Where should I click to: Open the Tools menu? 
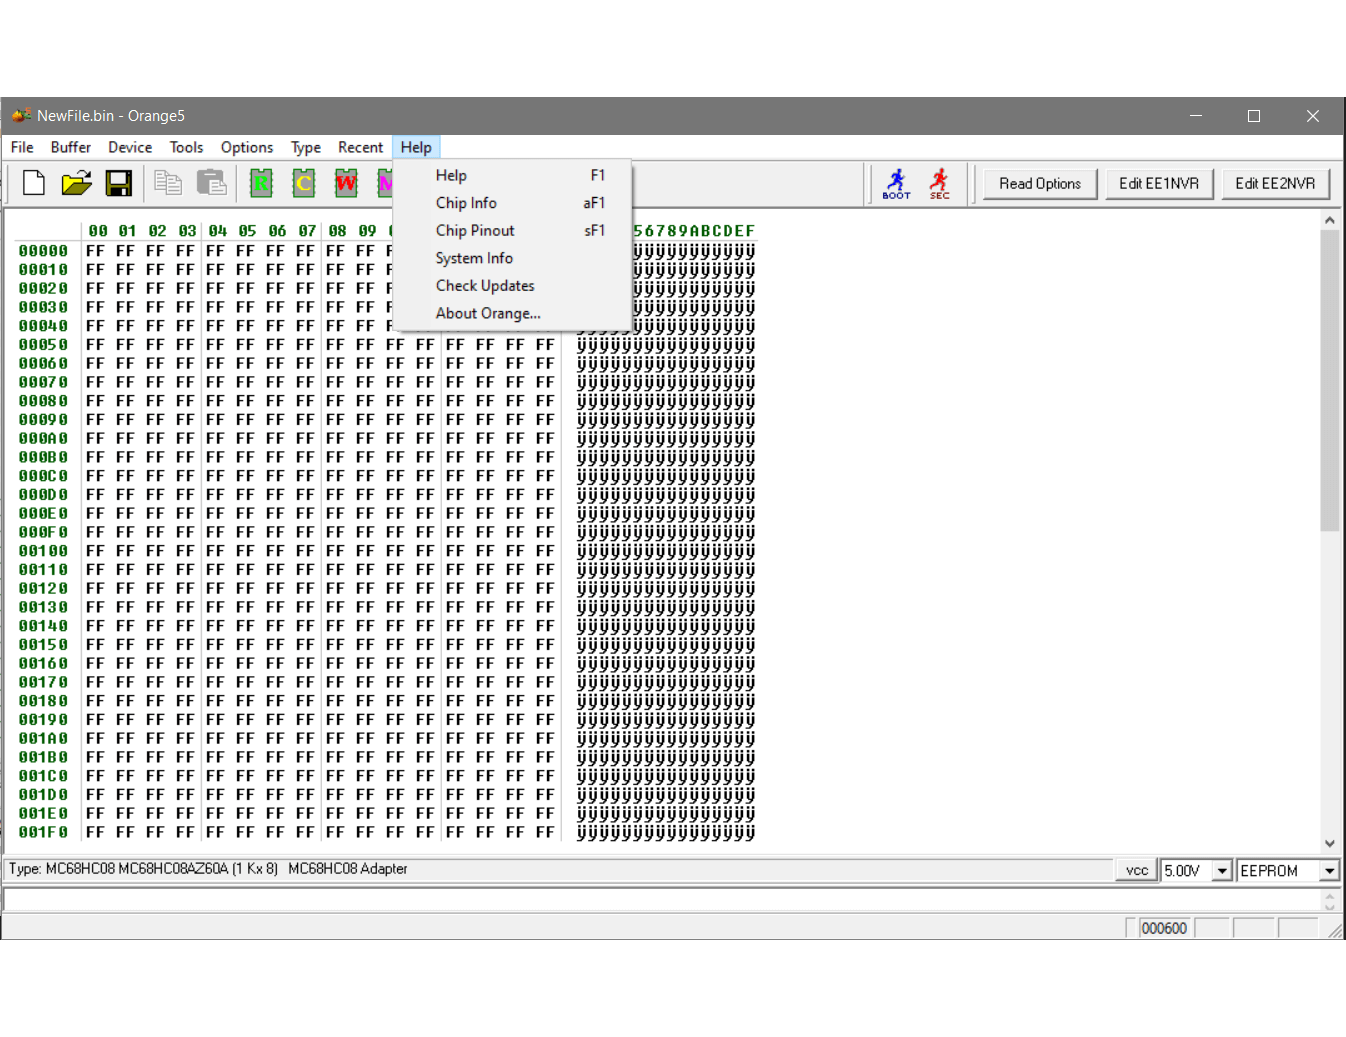[x=186, y=147]
